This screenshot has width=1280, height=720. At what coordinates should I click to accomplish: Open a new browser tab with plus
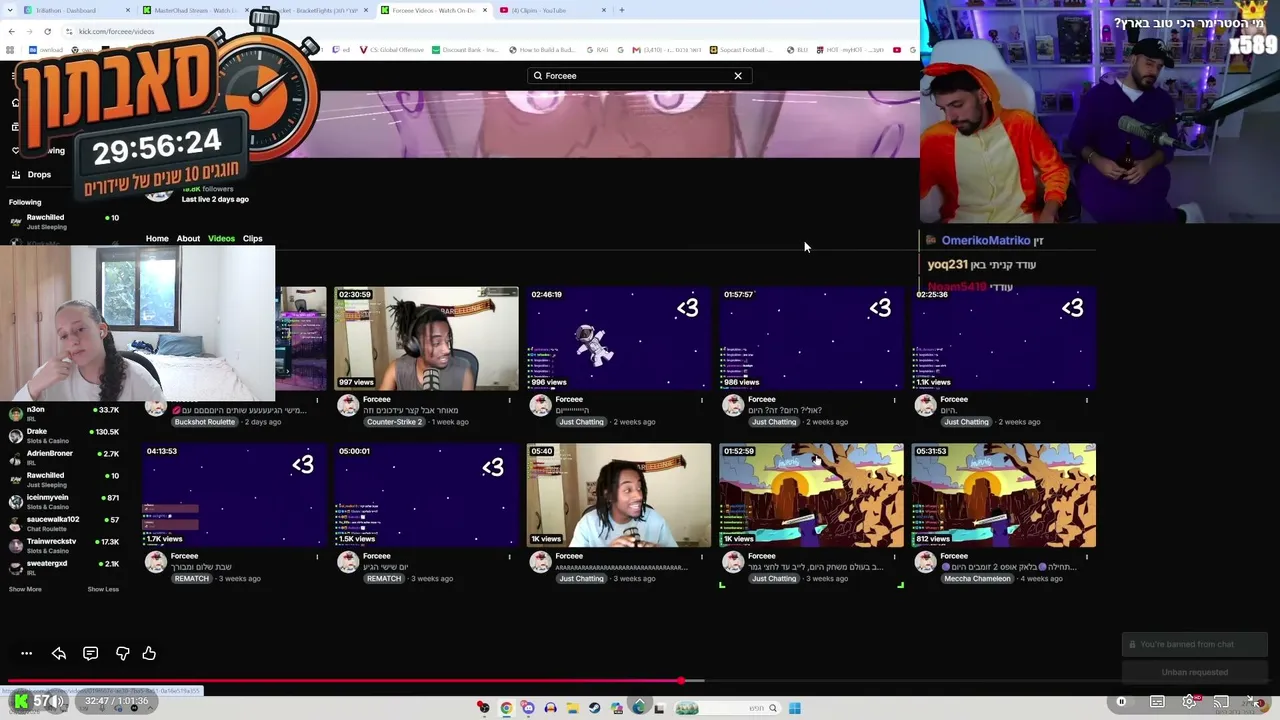[x=622, y=10]
